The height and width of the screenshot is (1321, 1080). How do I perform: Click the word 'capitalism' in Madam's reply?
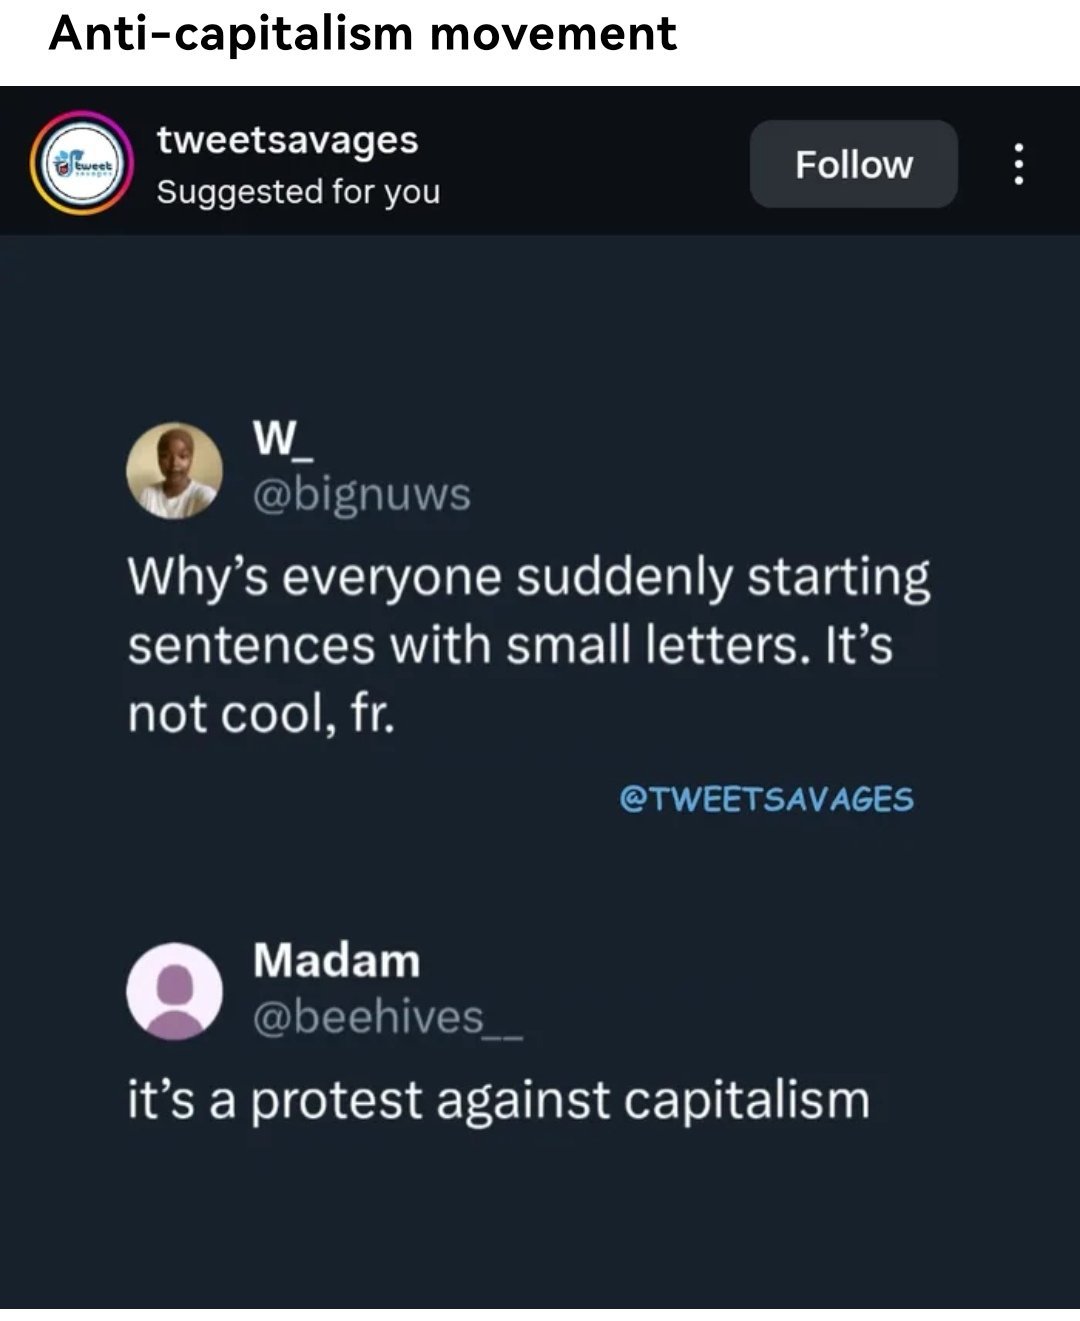[x=746, y=1100]
